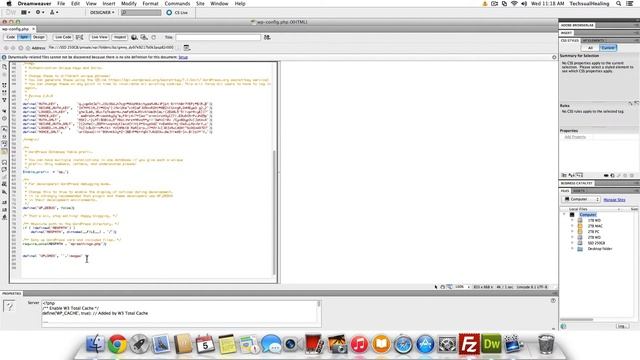Switch CSS Styles panel to All mode

coord(590,48)
